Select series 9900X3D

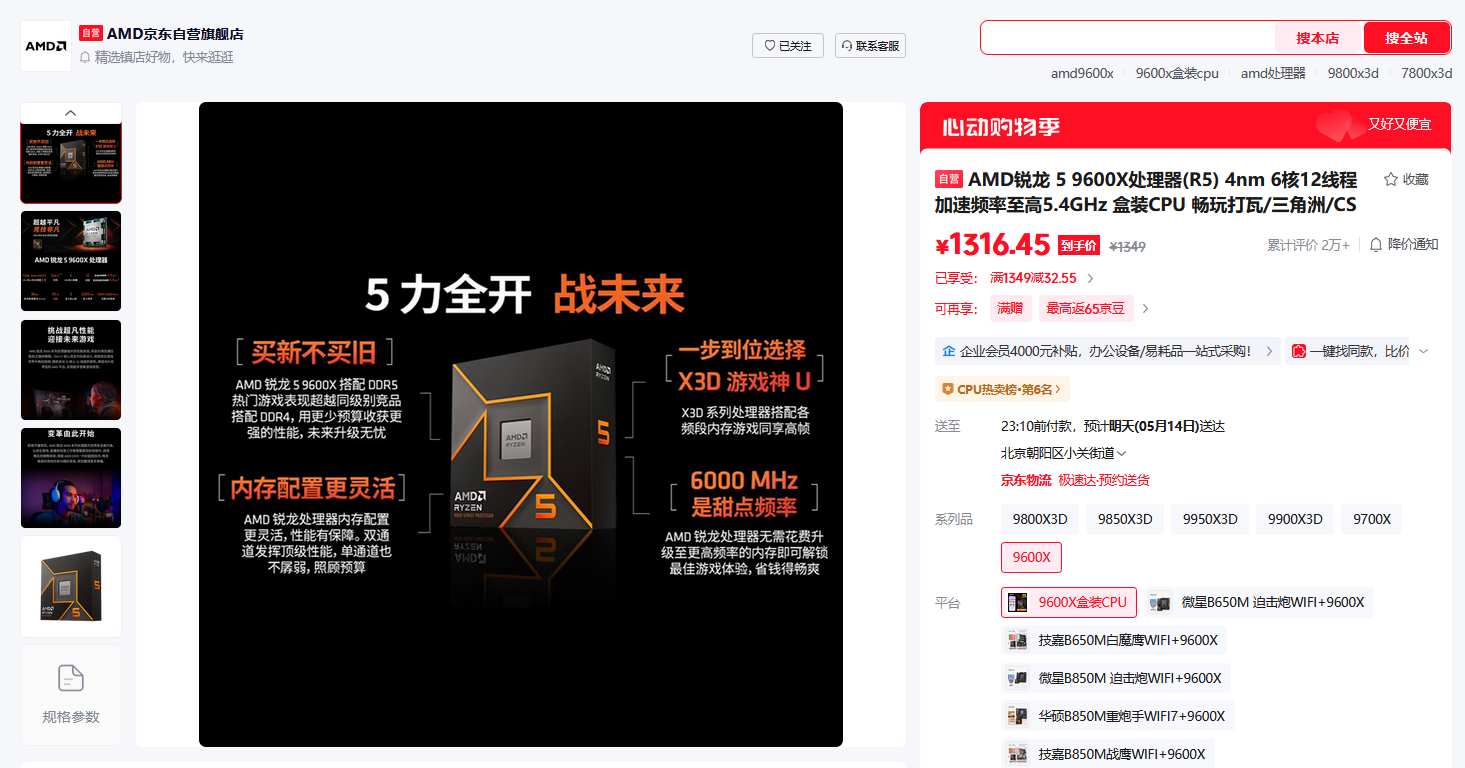point(1295,519)
